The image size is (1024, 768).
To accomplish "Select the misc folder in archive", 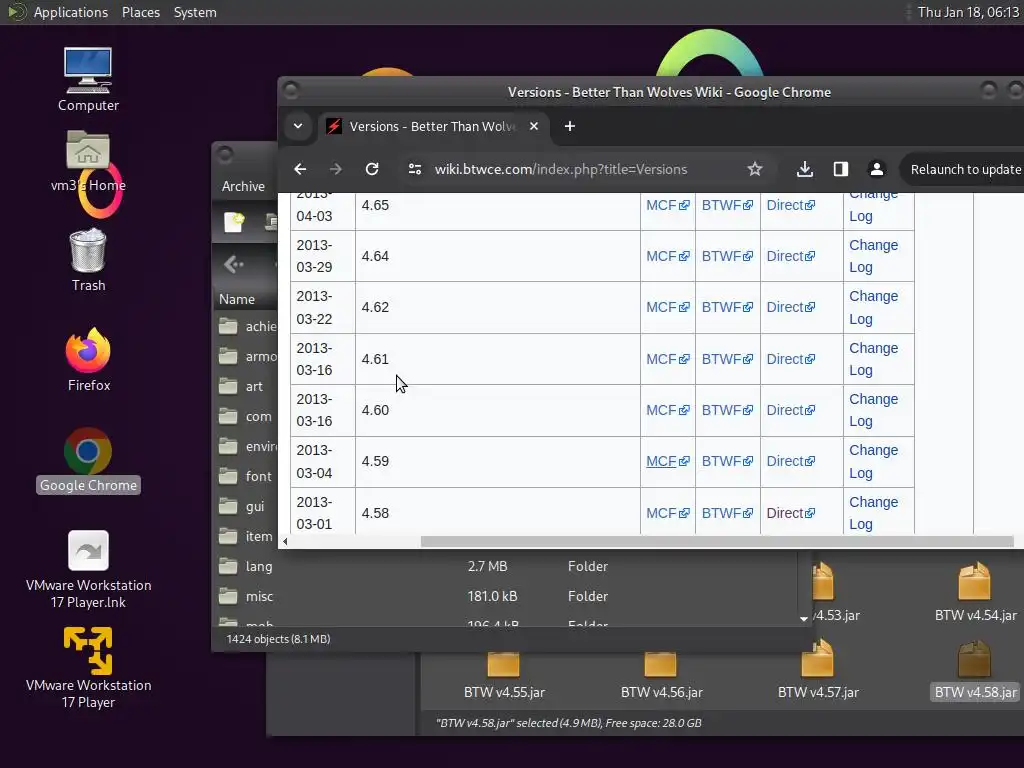I will pos(246,596).
